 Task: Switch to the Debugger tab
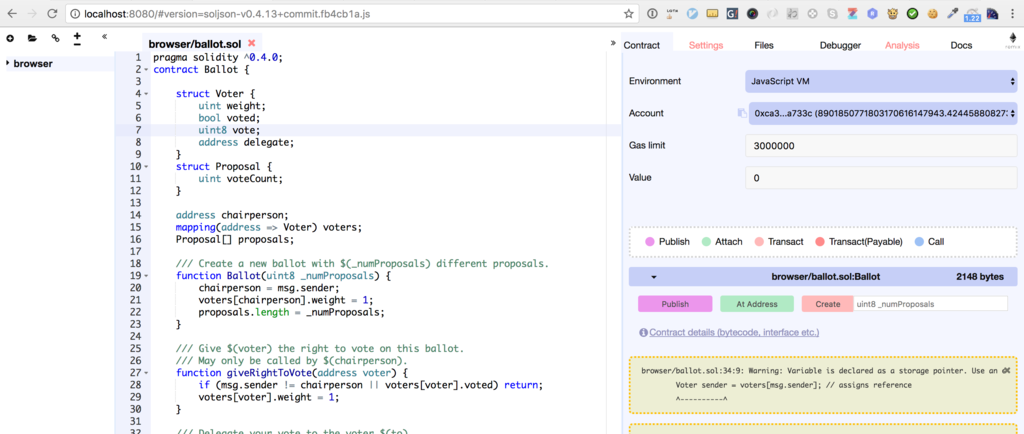840,46
